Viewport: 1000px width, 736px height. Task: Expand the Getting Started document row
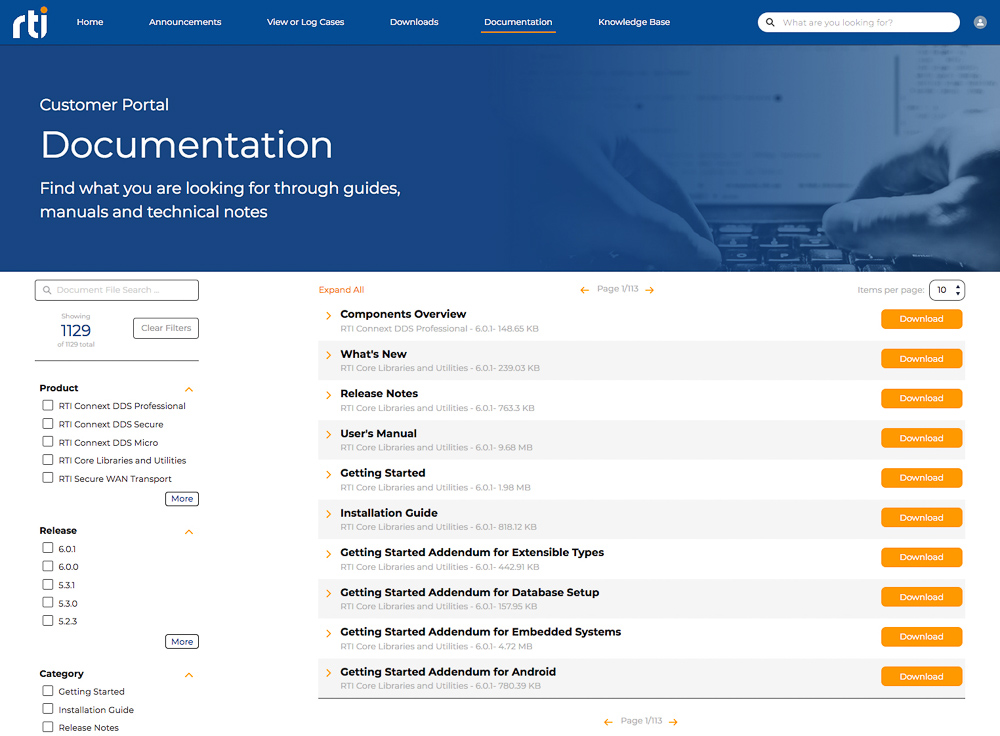(x=328, y=475)
